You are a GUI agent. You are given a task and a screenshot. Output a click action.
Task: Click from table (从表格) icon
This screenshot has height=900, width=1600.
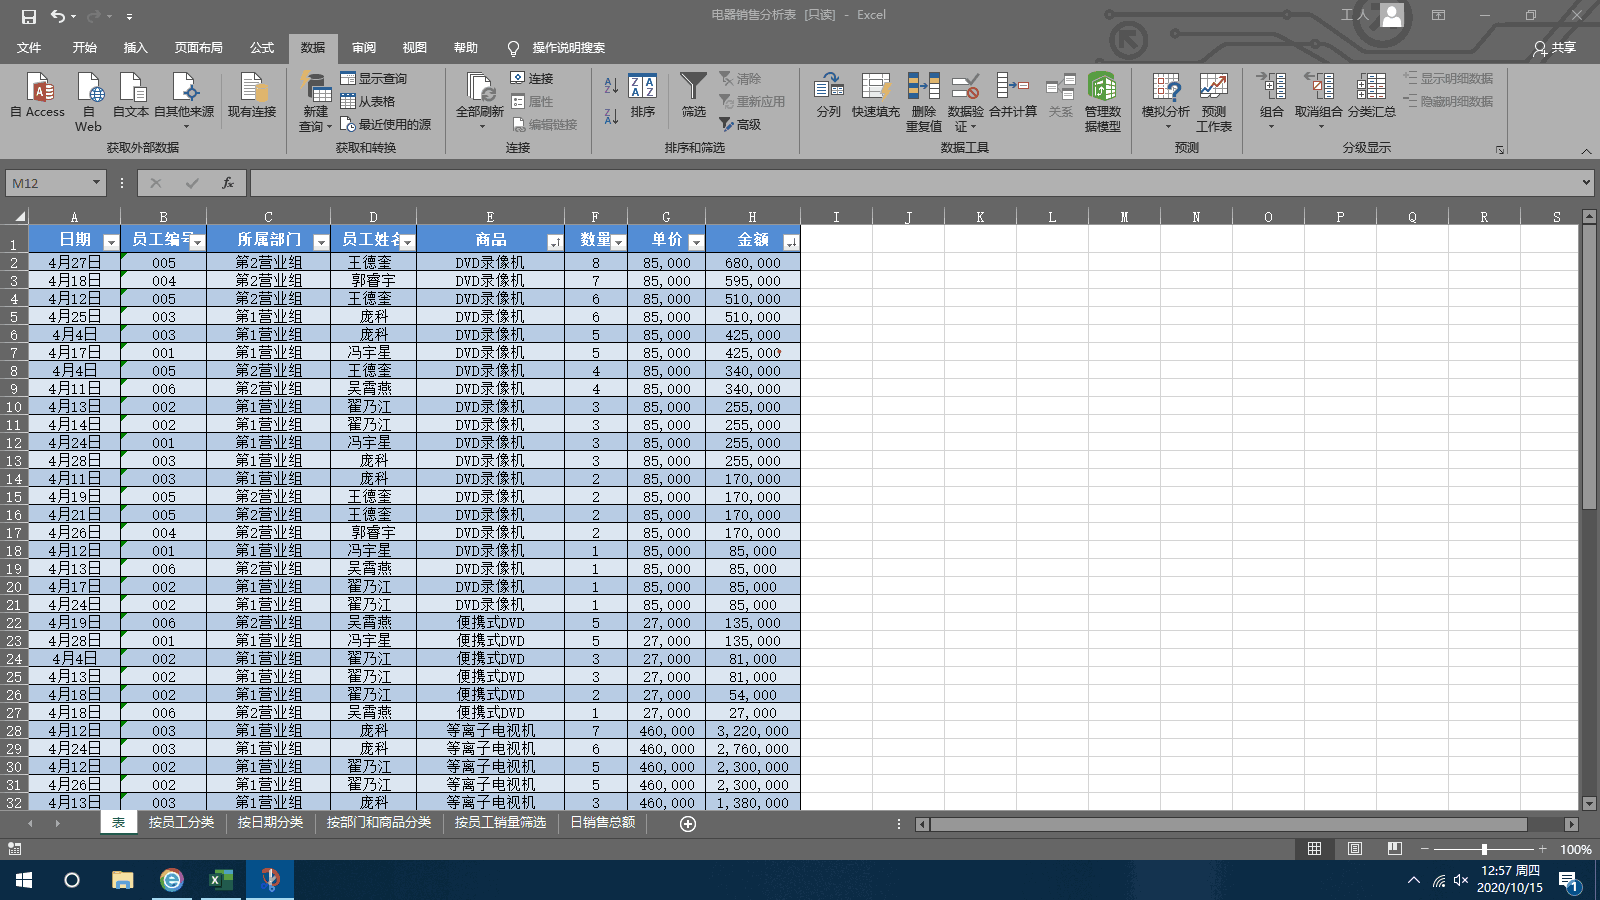click(348, 101)
